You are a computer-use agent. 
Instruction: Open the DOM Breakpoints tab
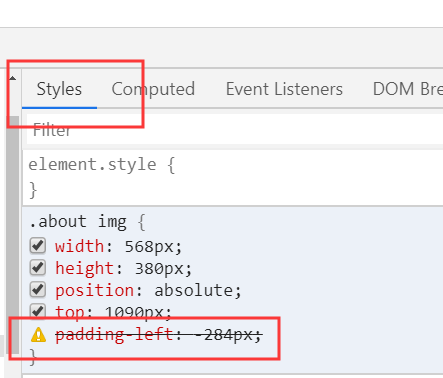(407, 89)
